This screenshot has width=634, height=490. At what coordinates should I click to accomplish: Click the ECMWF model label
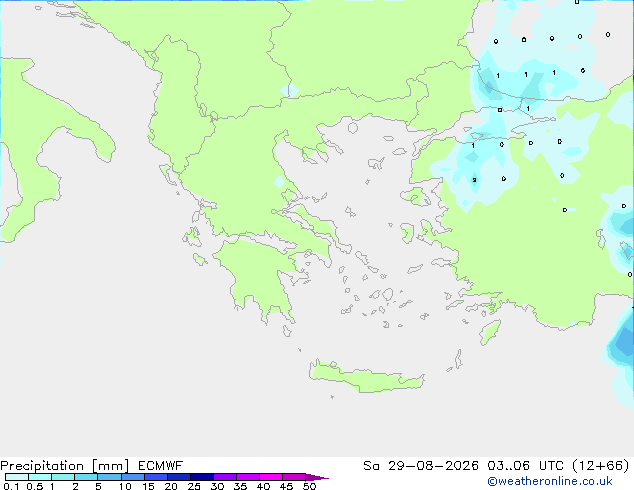click(x=161, y=466)
